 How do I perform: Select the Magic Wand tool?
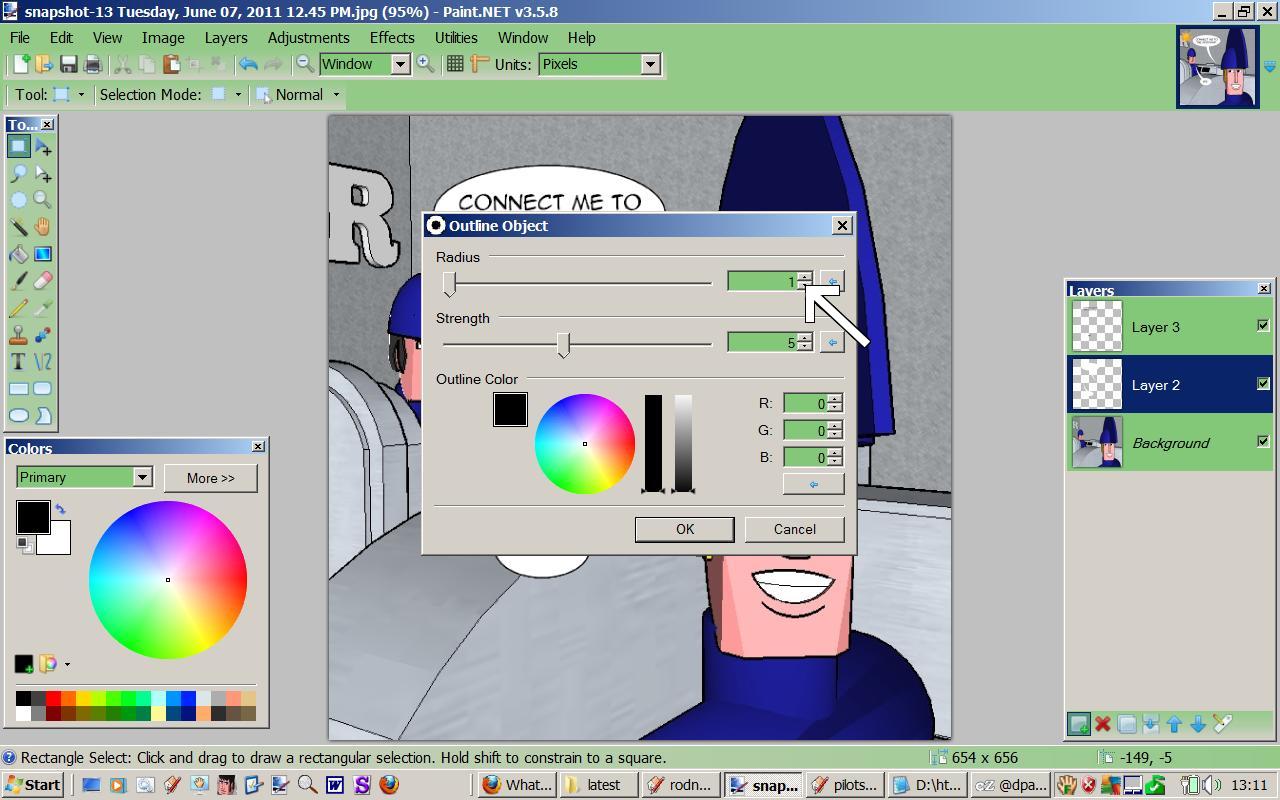(x=19, y=227)
